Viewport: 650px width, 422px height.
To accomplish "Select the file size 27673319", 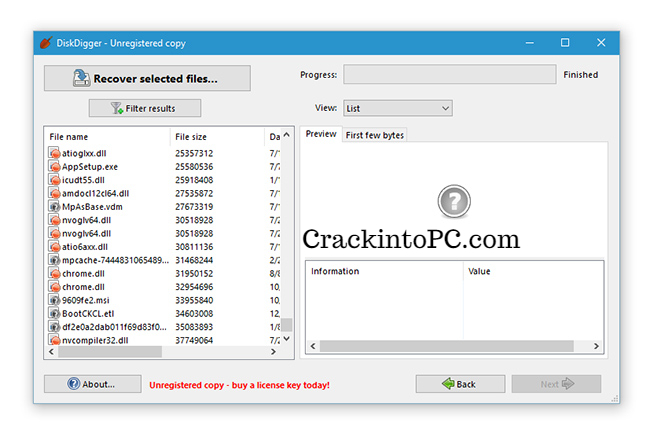I will [194, 206].
